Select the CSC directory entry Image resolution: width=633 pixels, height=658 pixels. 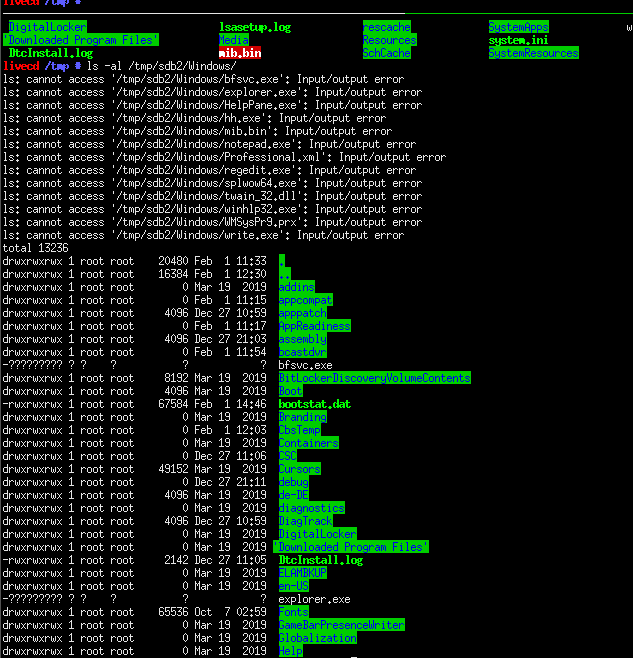click(288, 457)
